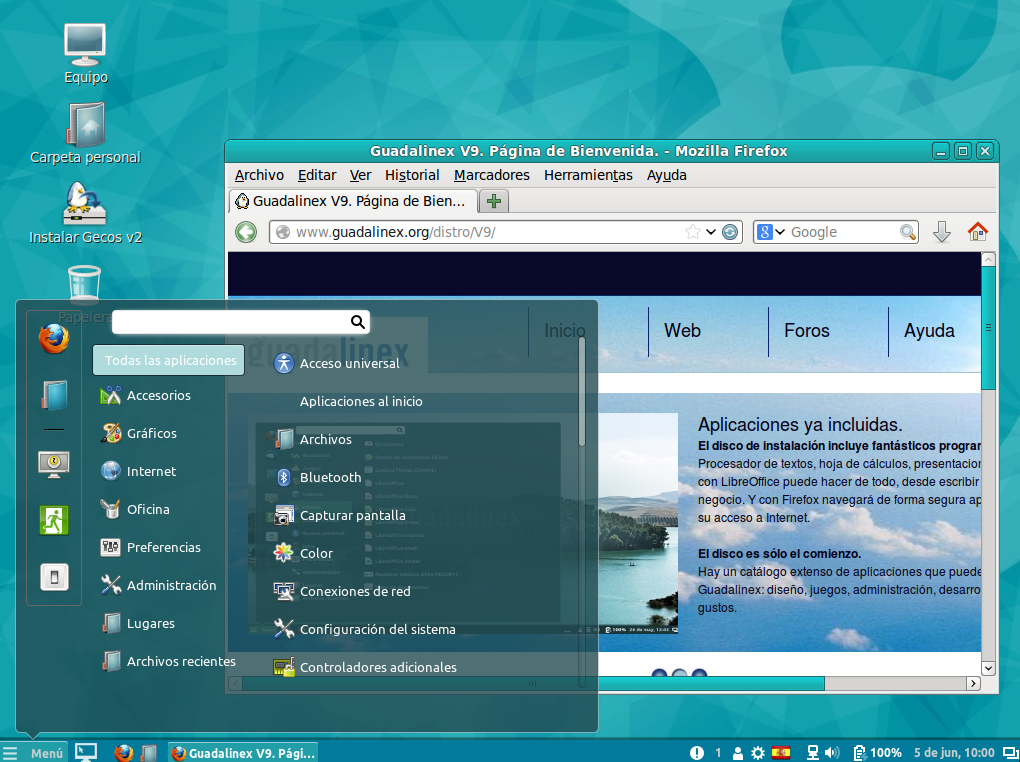Screen dimensions: 1020x762
Task: Open the Editar menu
Action: click(317, 175)
